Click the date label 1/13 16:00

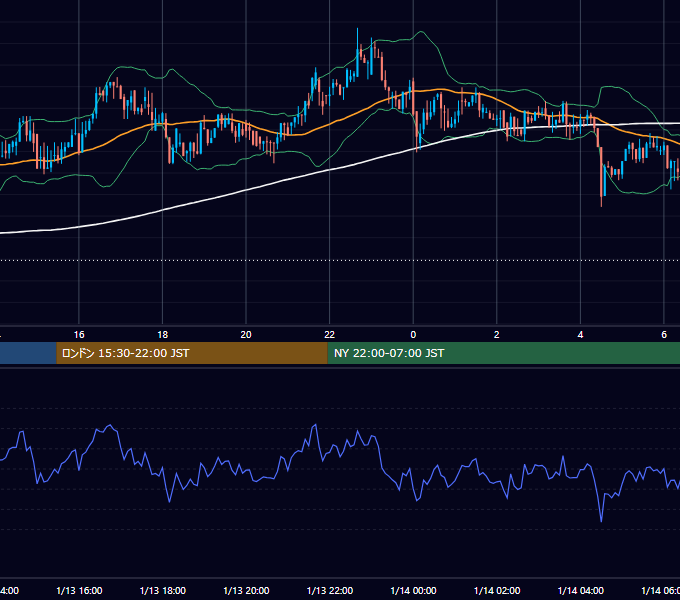point(79,590)
